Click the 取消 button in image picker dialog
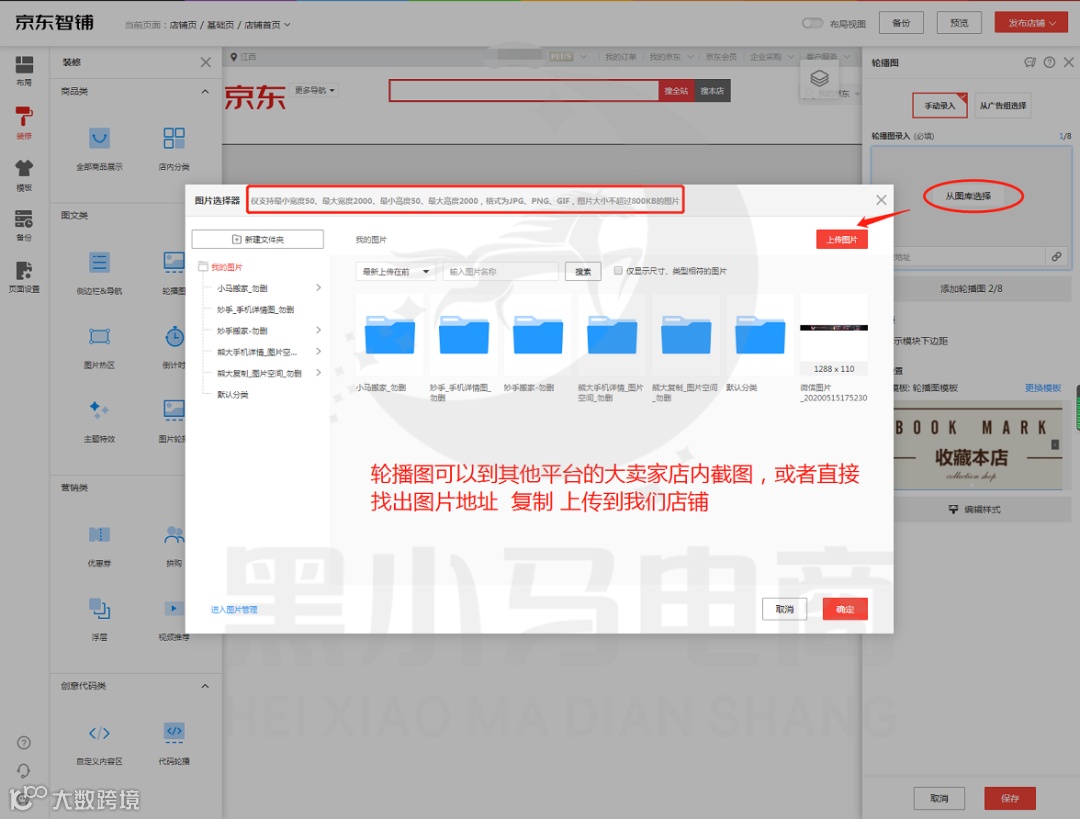The image size is (1080, 819). point(785,609)
